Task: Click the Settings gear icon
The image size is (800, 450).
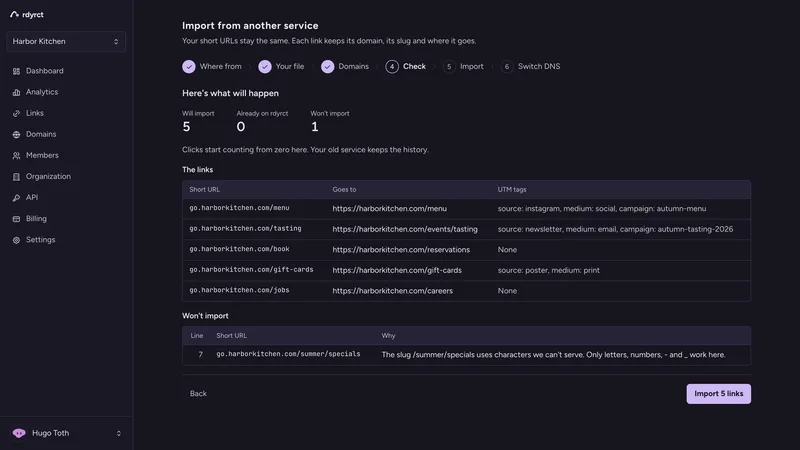Action: point(16,240)
